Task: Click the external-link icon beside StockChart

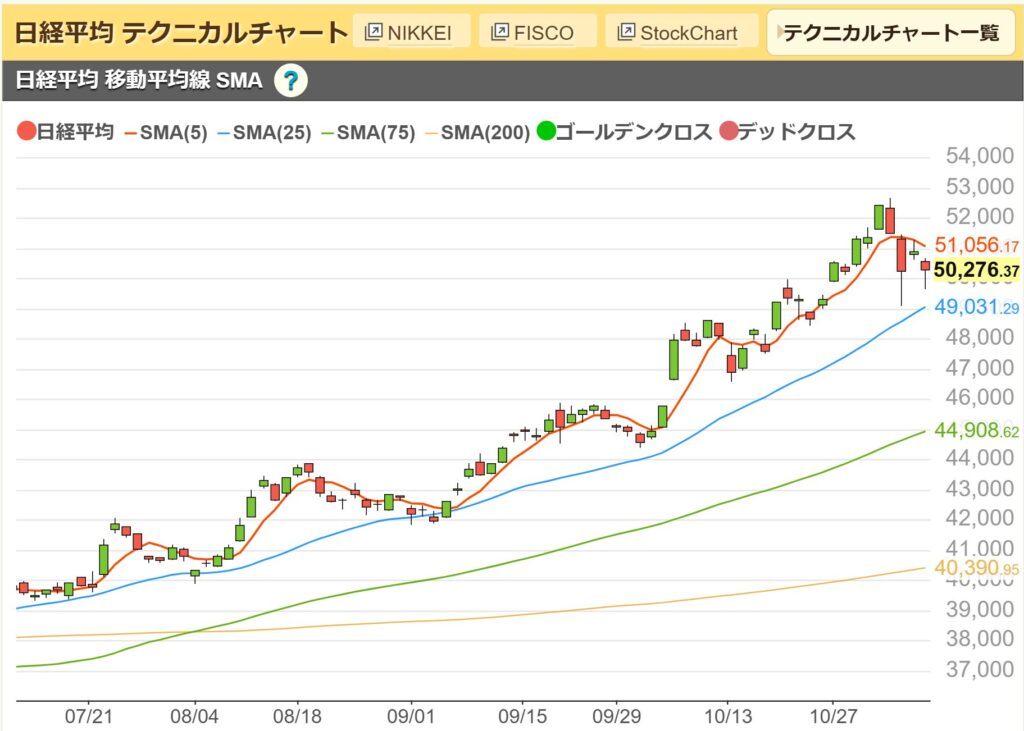Action: (625, 30)
